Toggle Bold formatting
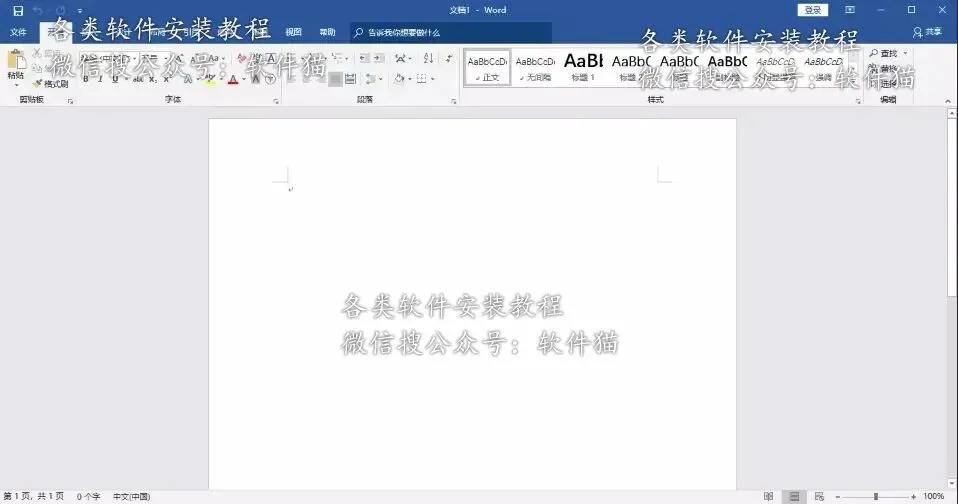This screenshot has width=958, height=504. (x=86, y=79)
